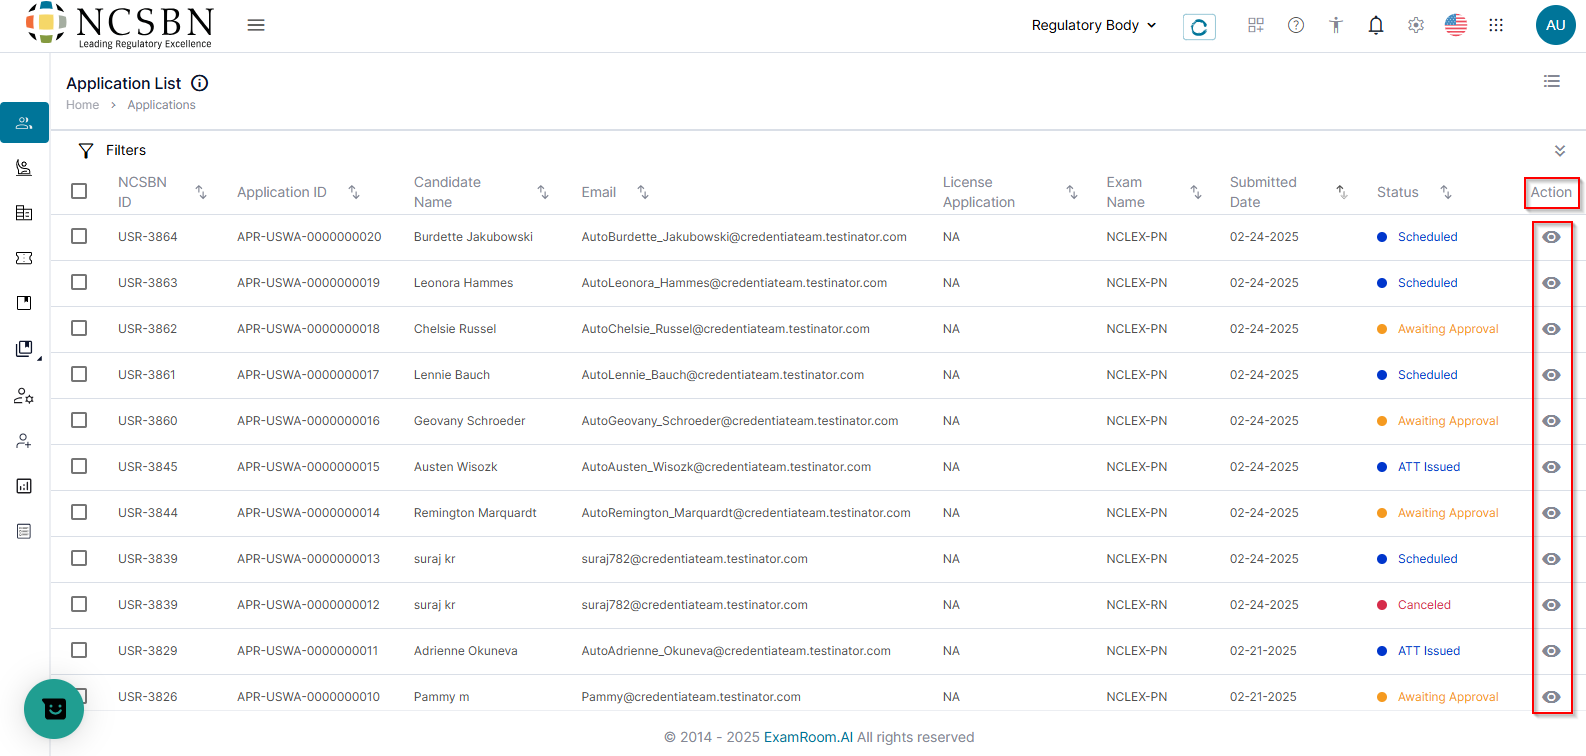The height and width of the screenshot is (756, 1586).
Task: Open the Regulatory Body dropdown
Action: [1094, 26]
